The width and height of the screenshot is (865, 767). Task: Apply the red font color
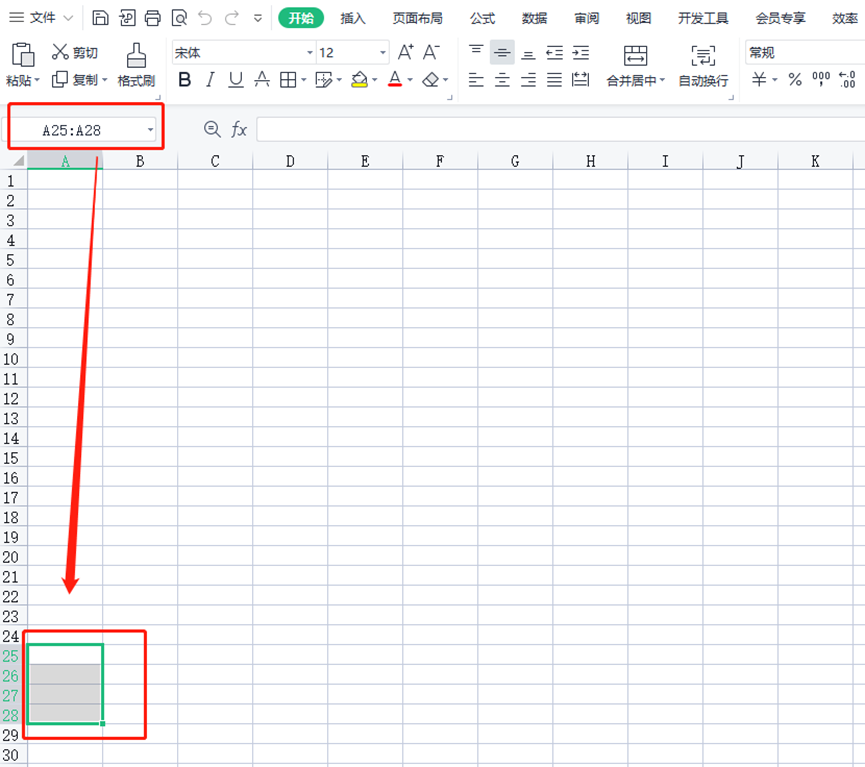[395, 80]
